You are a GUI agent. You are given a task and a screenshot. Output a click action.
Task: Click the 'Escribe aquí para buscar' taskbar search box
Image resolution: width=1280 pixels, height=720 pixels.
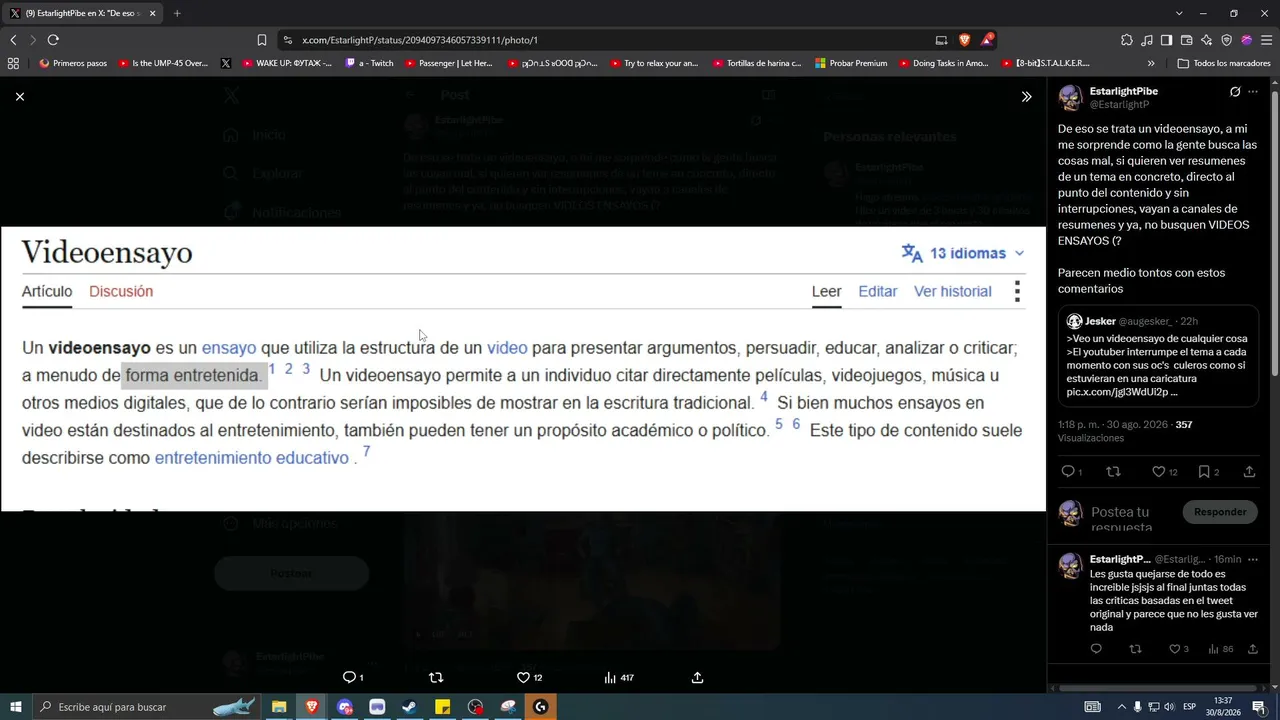click(x=148, y=707)
